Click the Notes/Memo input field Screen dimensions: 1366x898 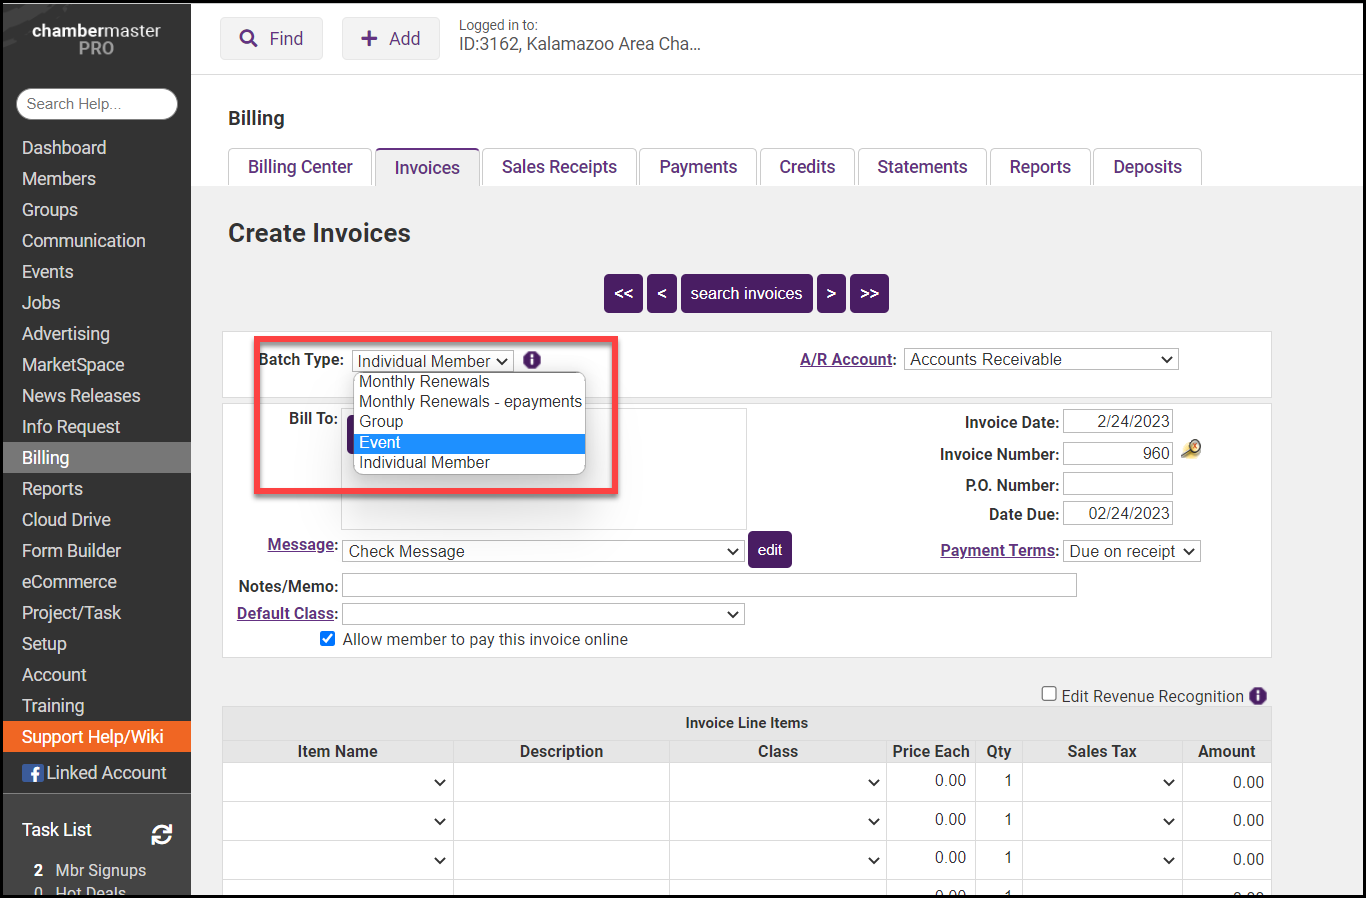[709, 585]
